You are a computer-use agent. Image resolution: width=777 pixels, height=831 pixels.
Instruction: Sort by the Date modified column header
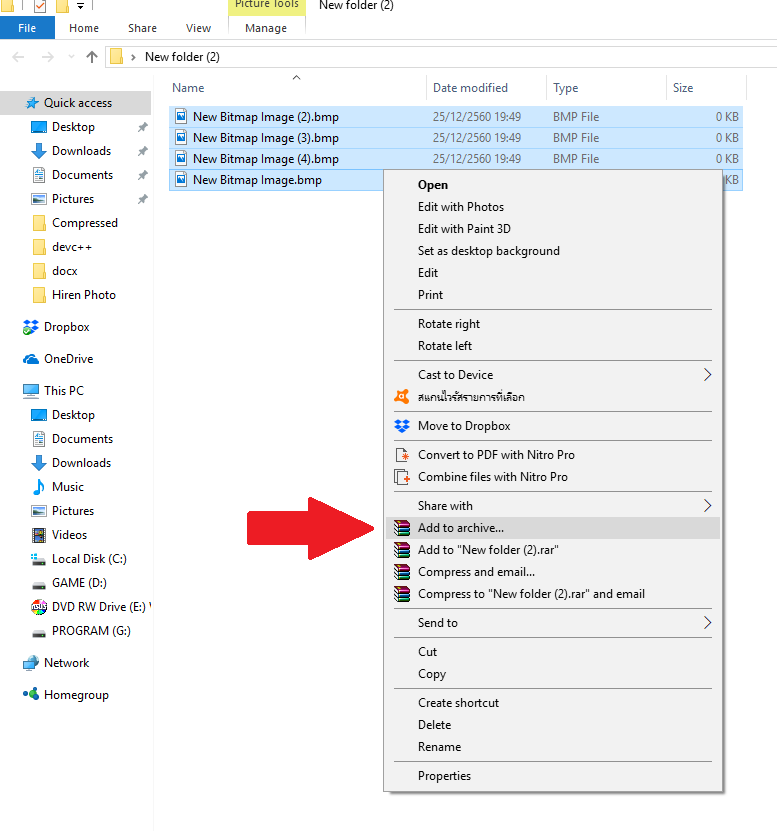486,88
